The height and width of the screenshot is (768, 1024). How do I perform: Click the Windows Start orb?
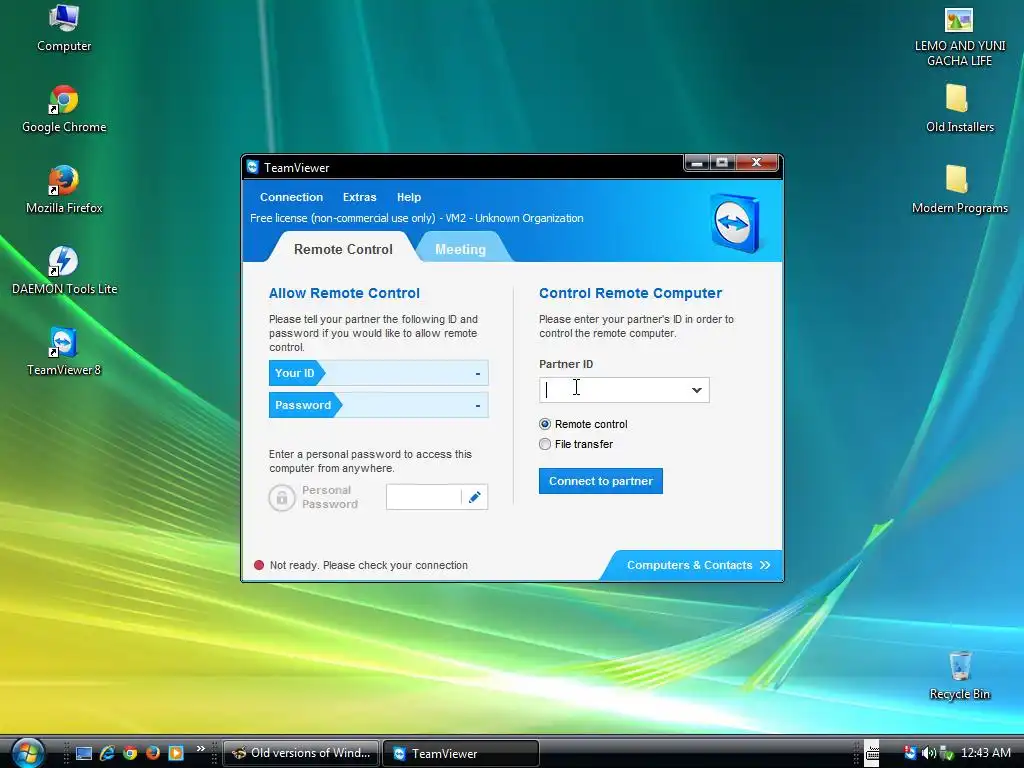tap(27, 752)
